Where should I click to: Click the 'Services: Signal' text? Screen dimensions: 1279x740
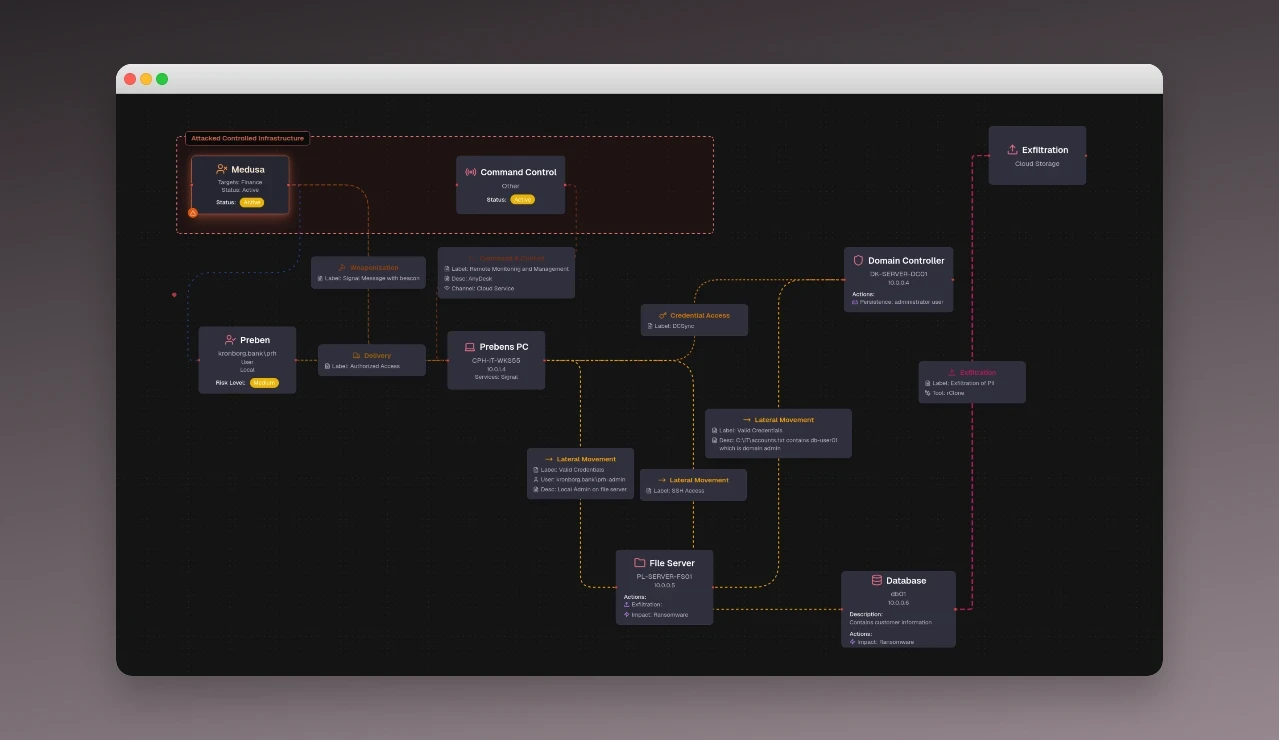pyautogui.click(x=496, y=377)
